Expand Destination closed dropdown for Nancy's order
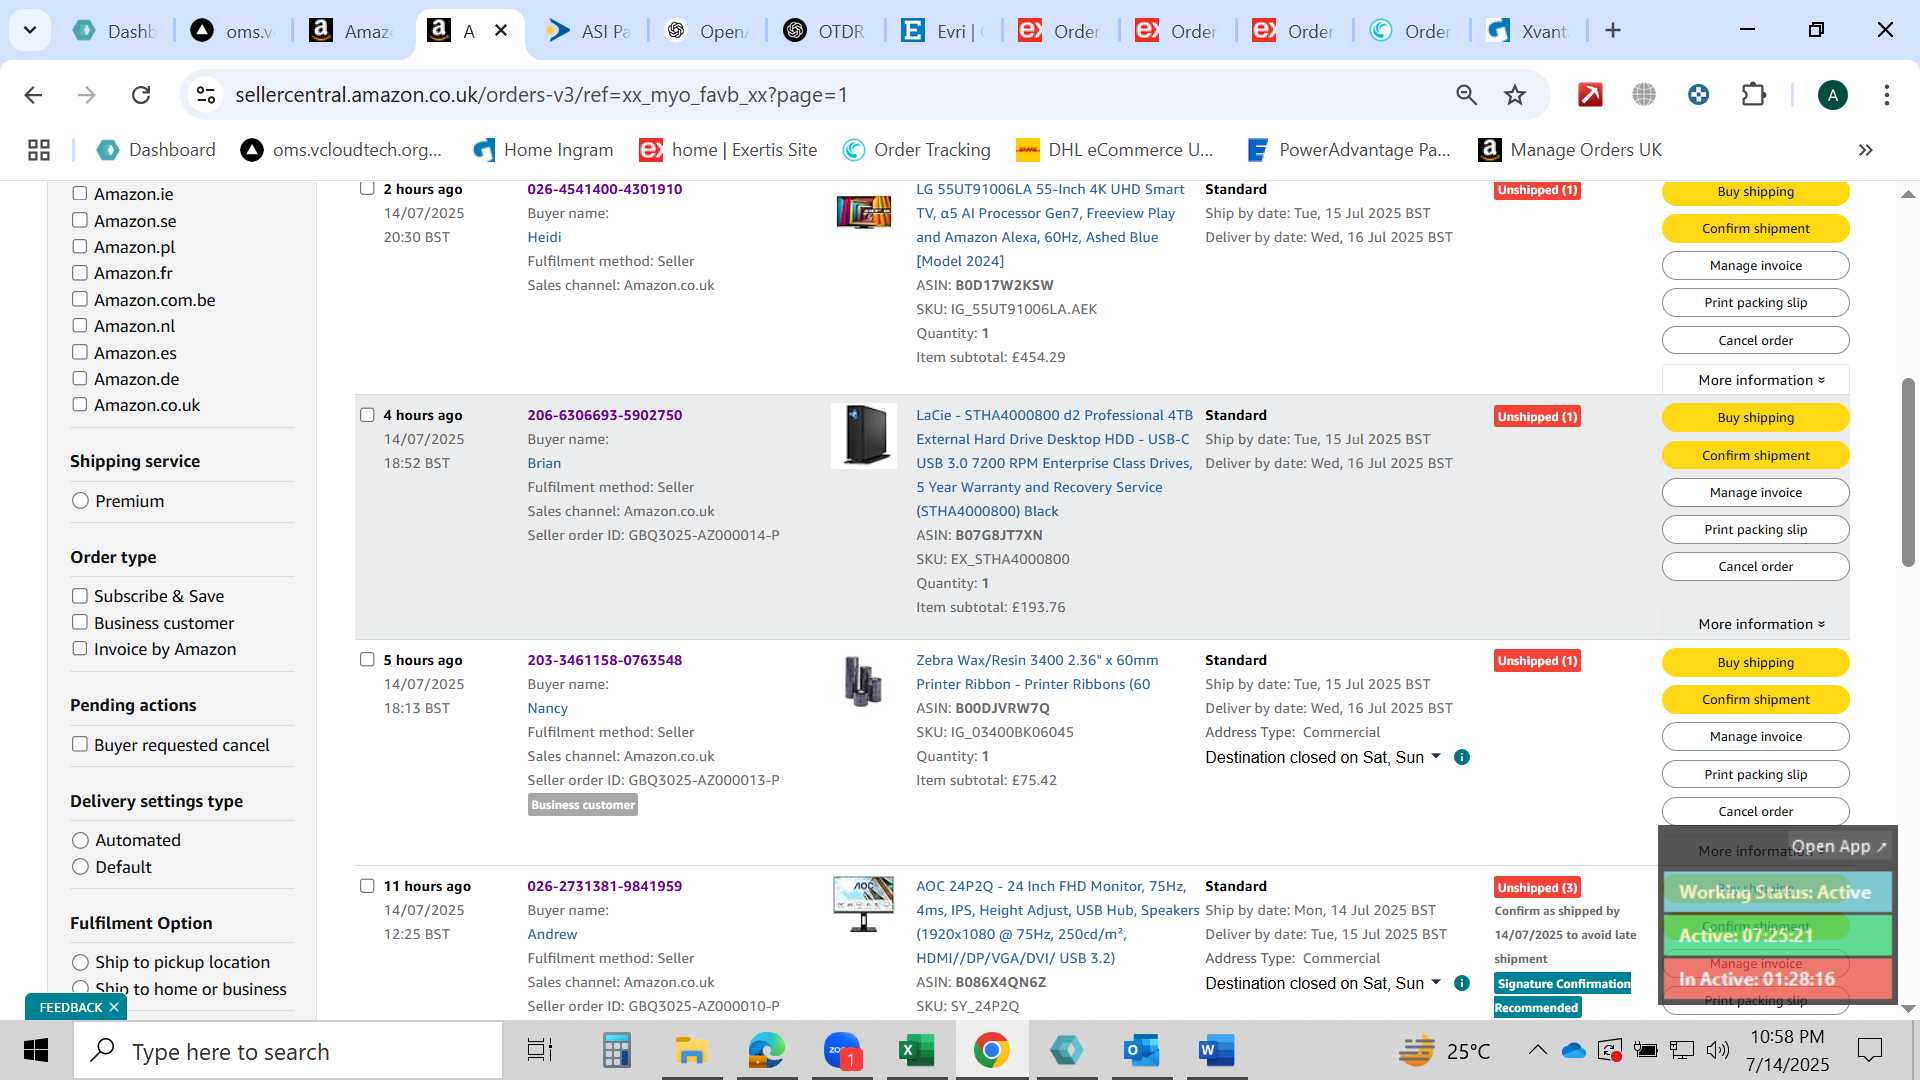1920x1080 pixels. point(1323,757)
